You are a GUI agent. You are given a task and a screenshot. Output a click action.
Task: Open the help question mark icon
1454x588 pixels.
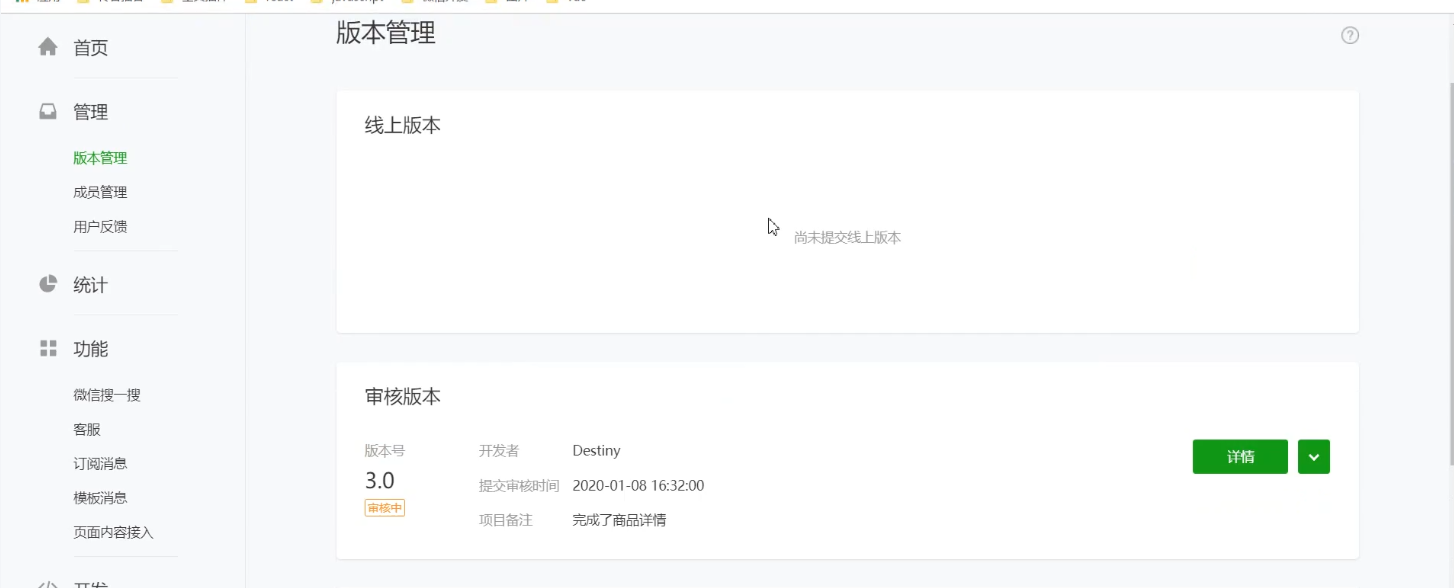[1349, 35]
